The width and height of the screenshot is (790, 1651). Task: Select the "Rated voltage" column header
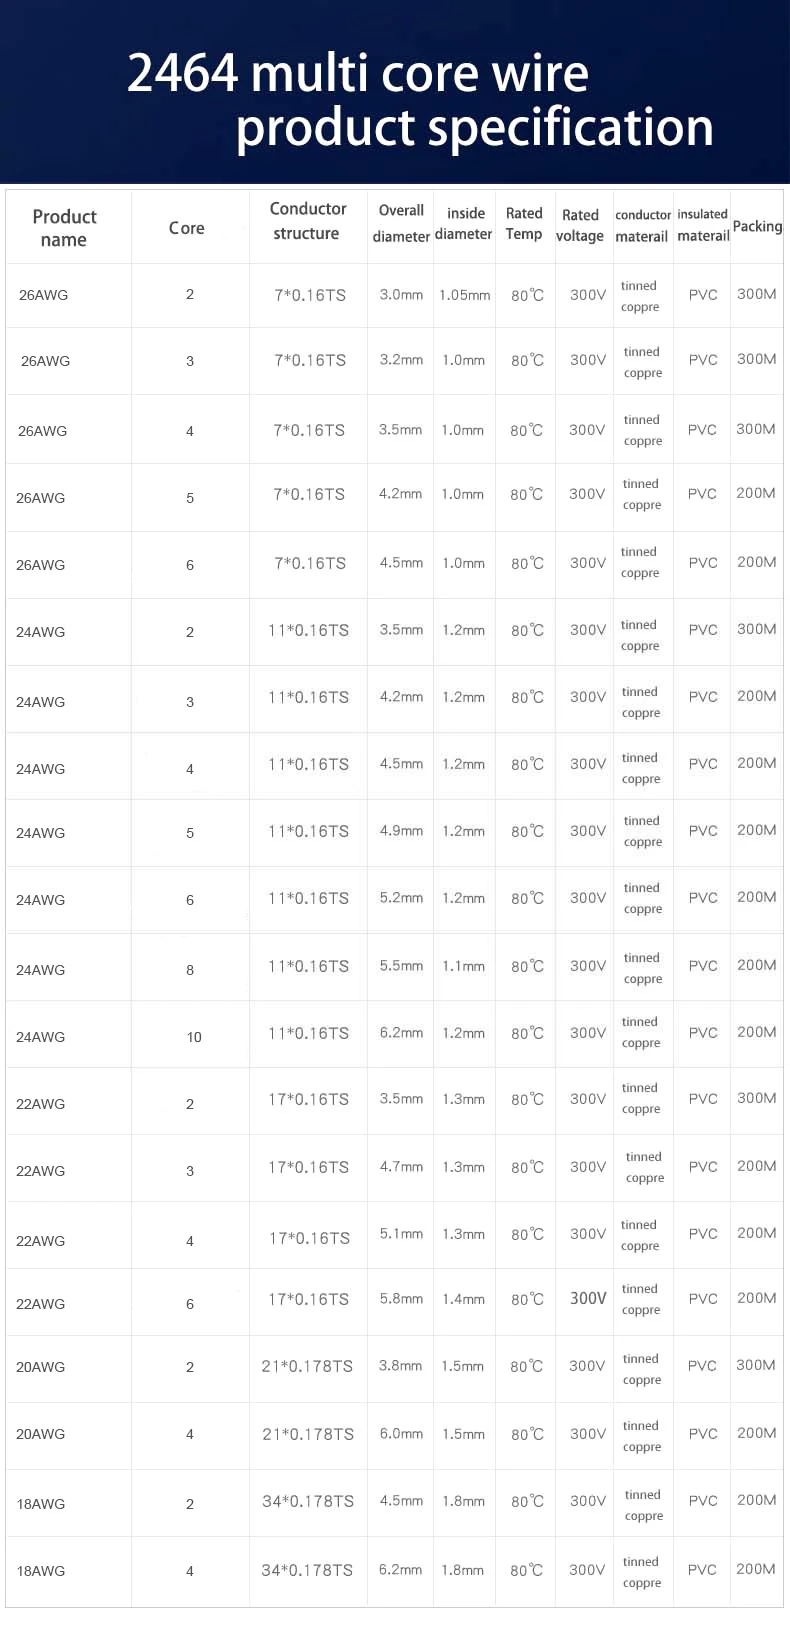[580, 225]
